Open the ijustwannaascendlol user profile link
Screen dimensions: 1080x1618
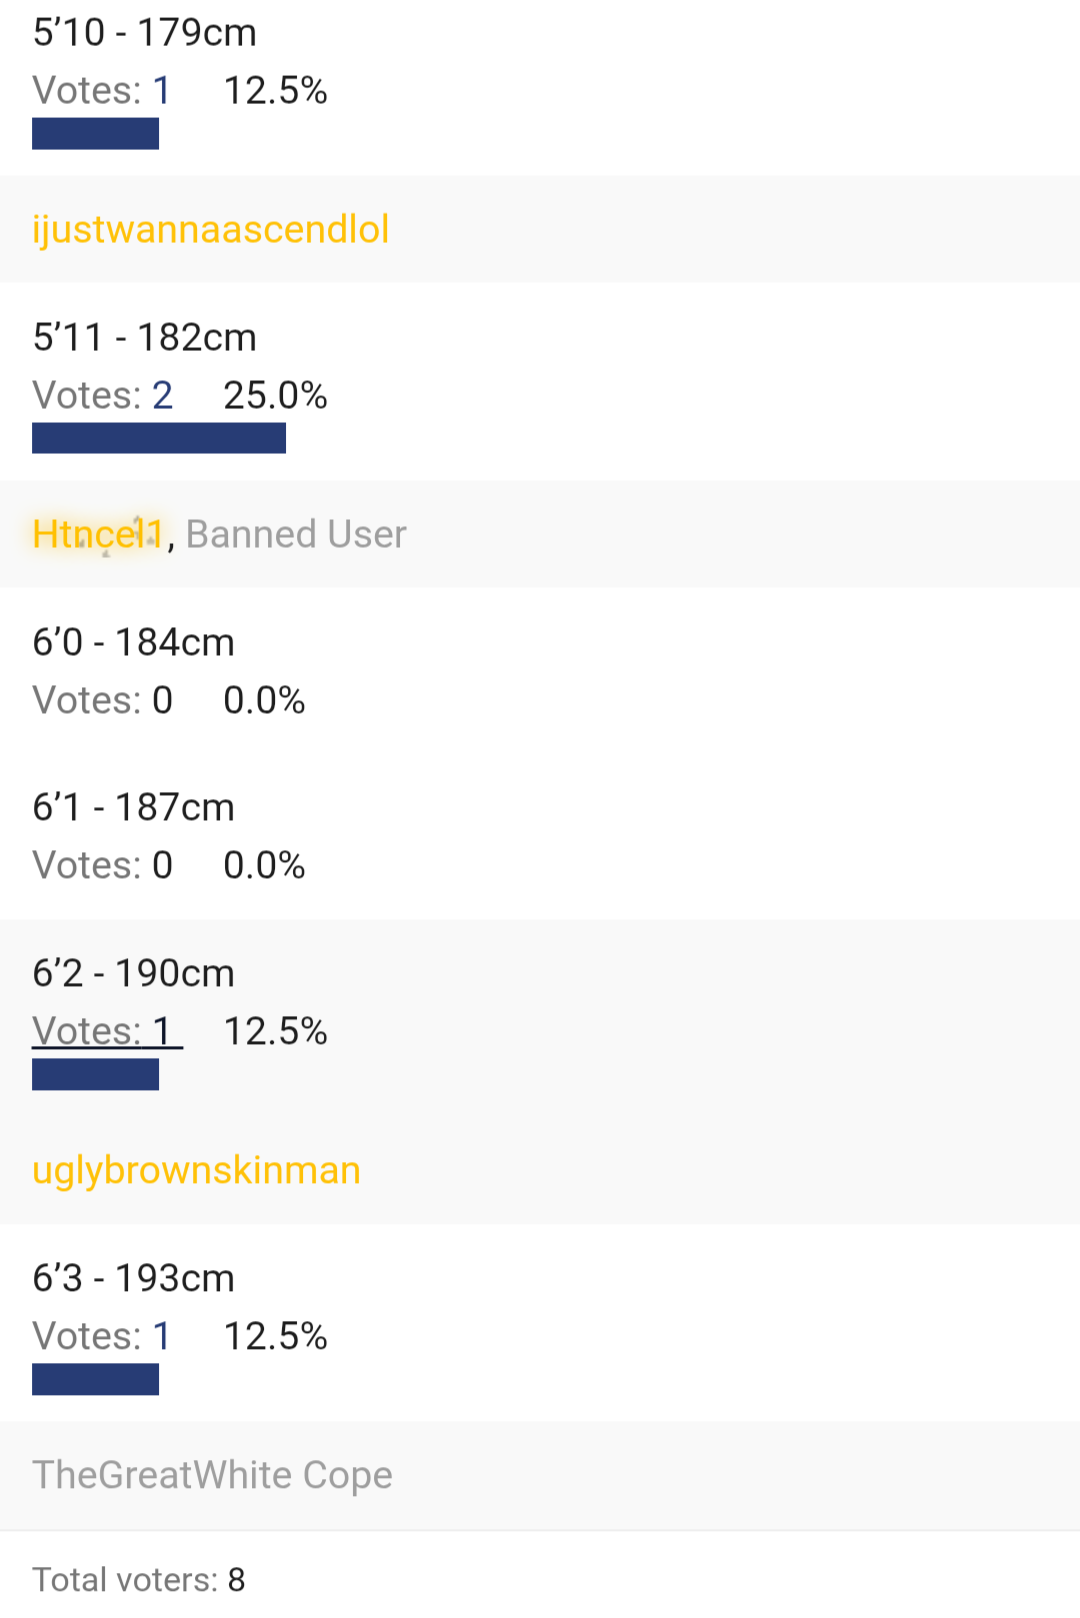(210, 229)
